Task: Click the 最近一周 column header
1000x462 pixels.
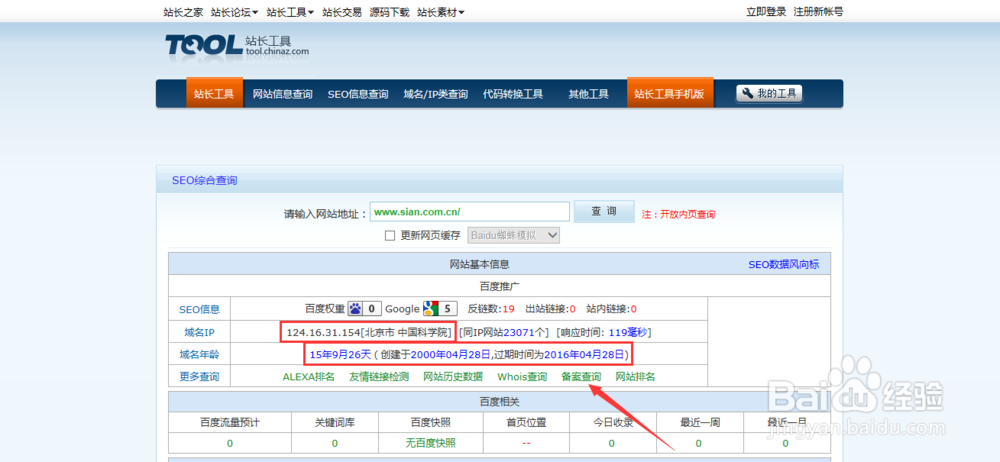Action: (698, 422)
